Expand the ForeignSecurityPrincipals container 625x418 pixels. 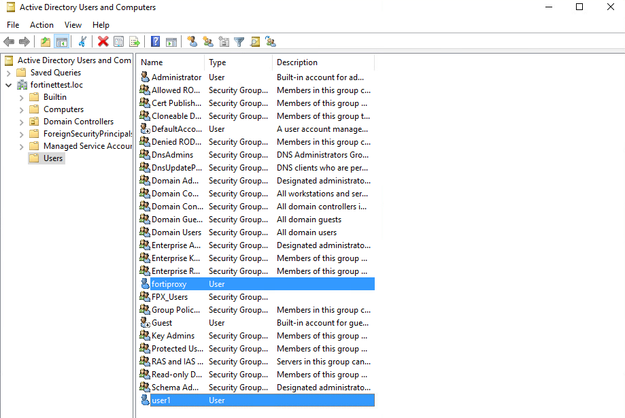tap(21, 134)
